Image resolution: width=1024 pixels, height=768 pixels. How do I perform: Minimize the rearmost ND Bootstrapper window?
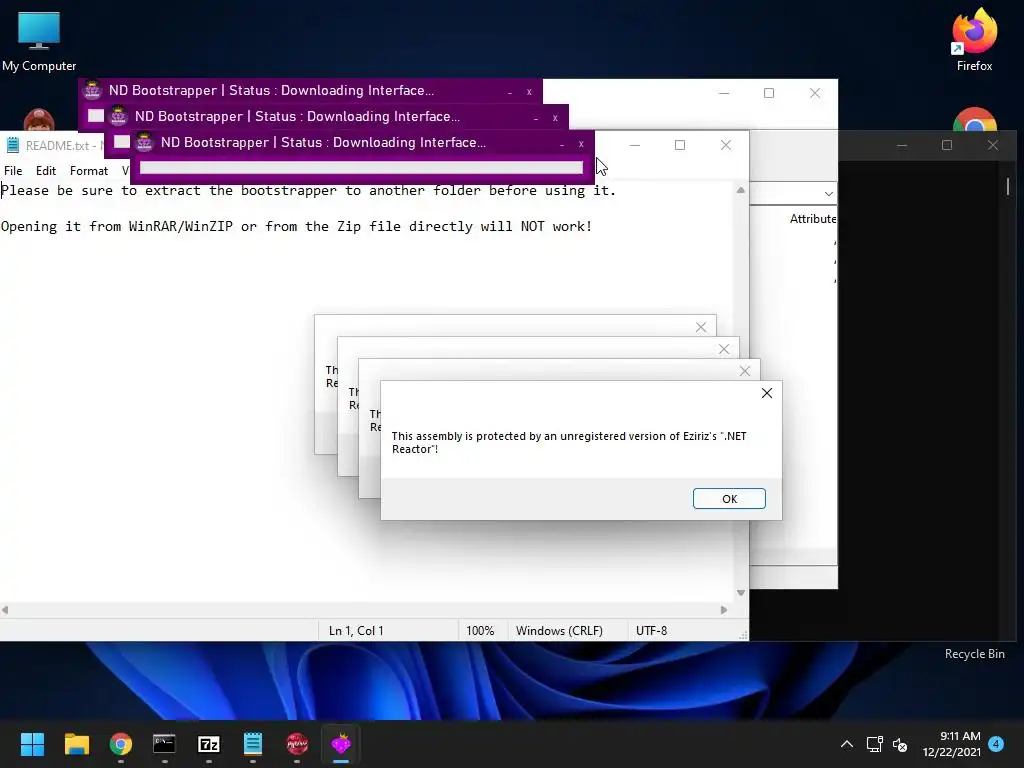click(509, 92)
